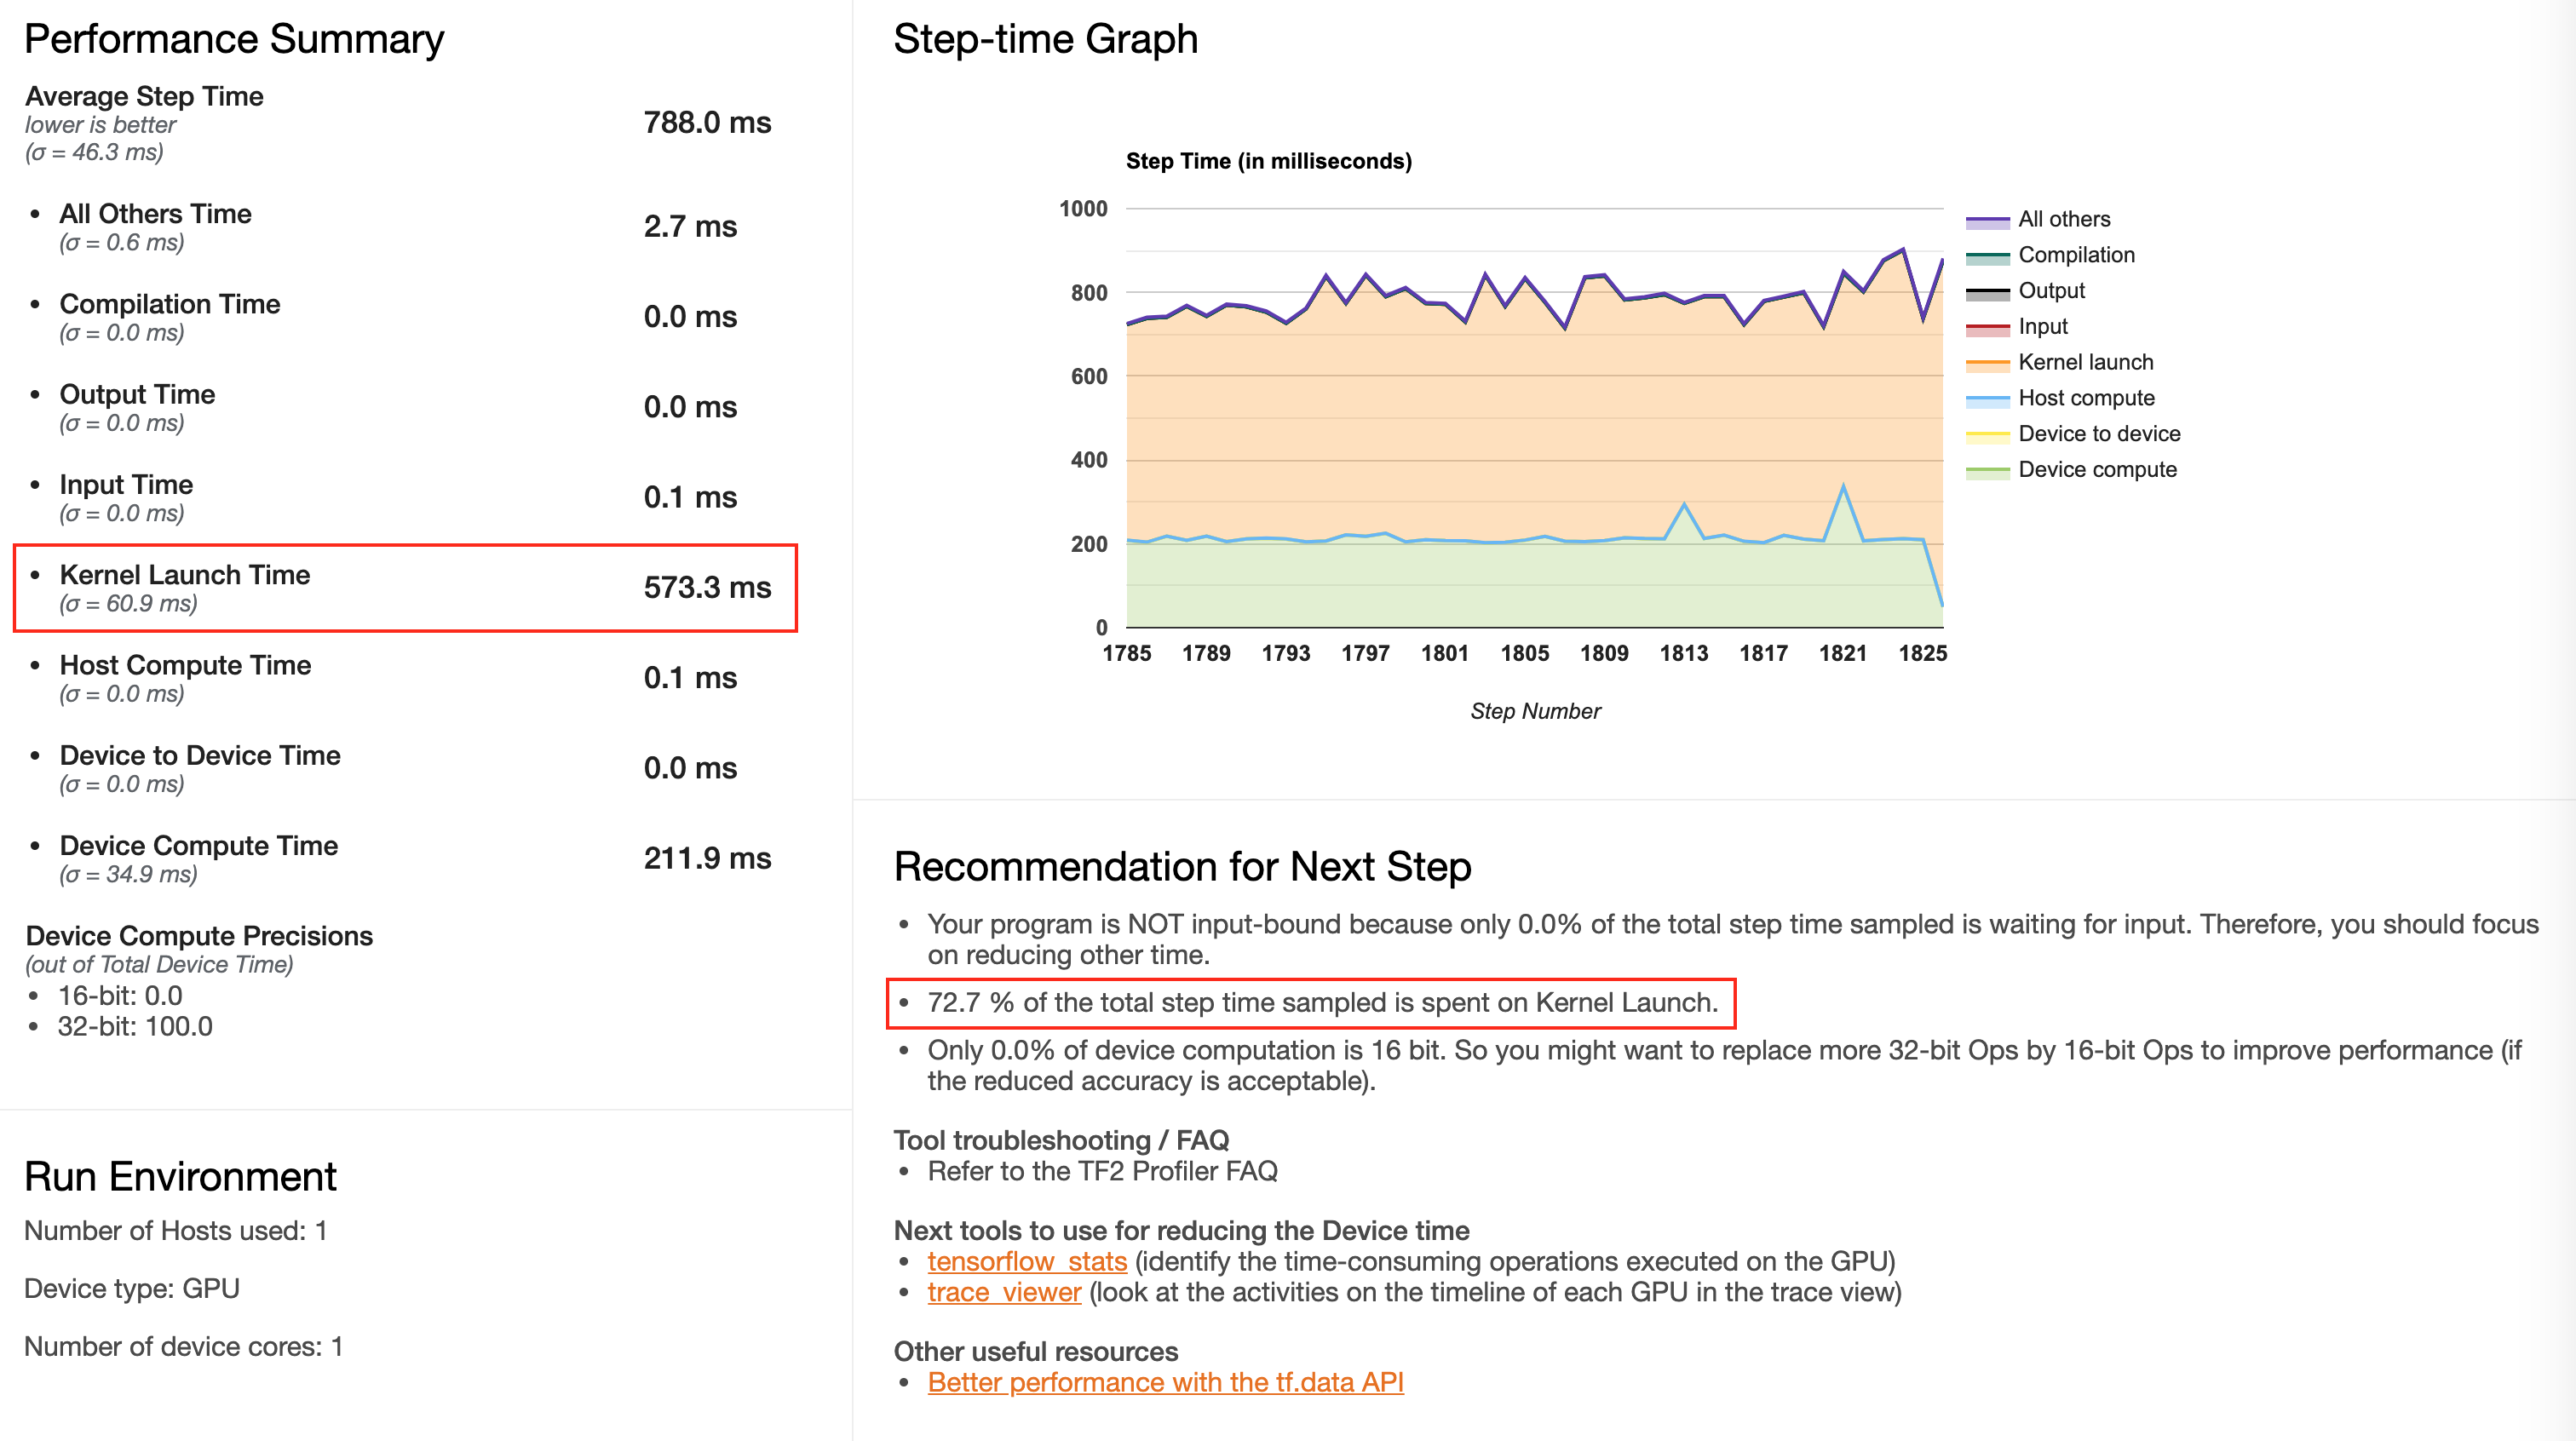Toggle the "All others" series in the legend
The width and height of the screenshot is (2576, 1441).
(x=2064, y=219)
